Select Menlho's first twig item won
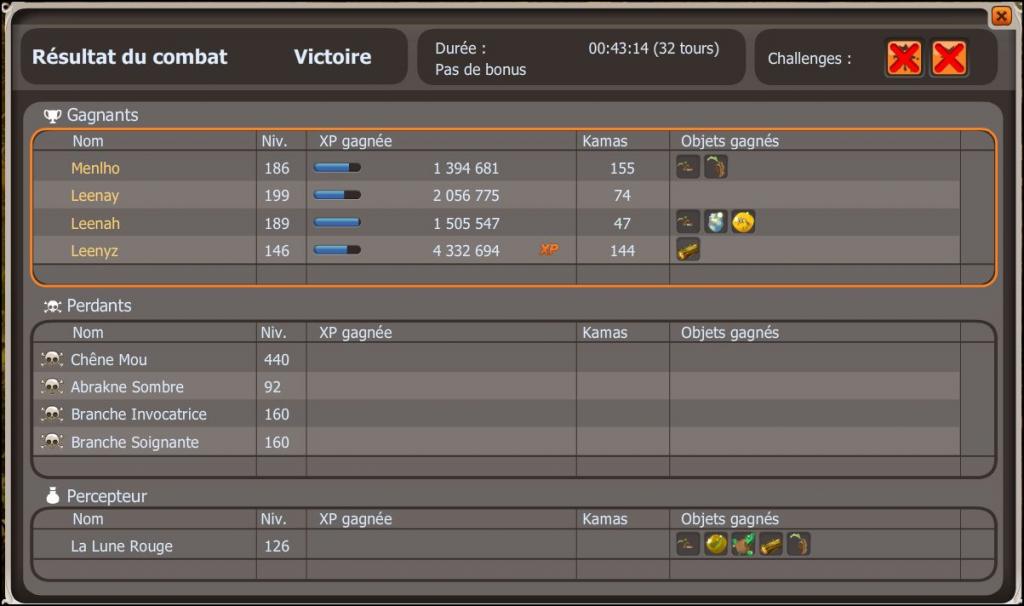This screenshot has height=606, width=1024. coord(688,167)
